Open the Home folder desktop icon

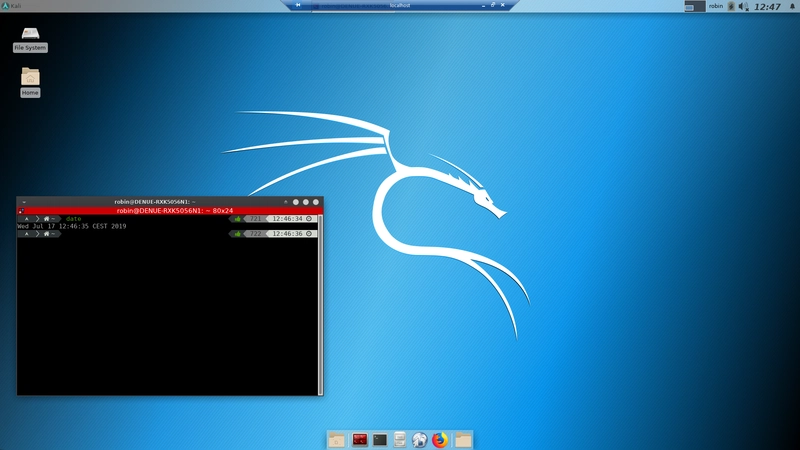pos(30,82)
